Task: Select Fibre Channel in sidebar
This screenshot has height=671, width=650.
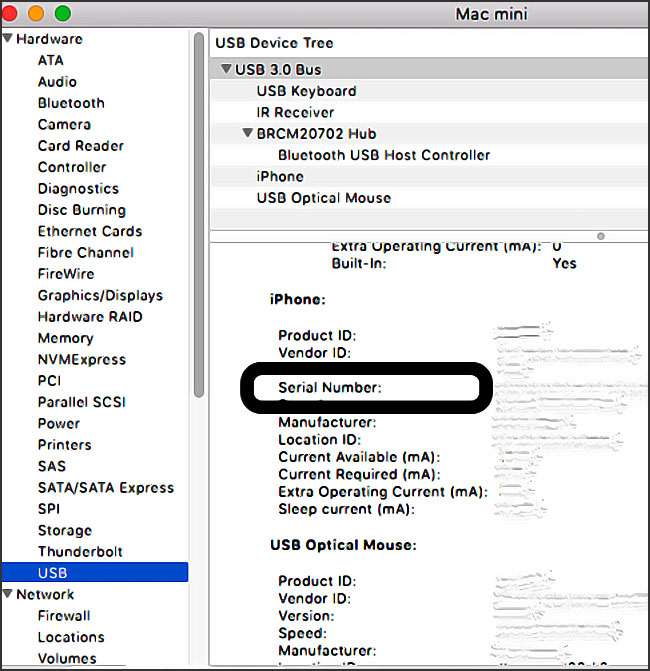Action: tap(86, 253)
